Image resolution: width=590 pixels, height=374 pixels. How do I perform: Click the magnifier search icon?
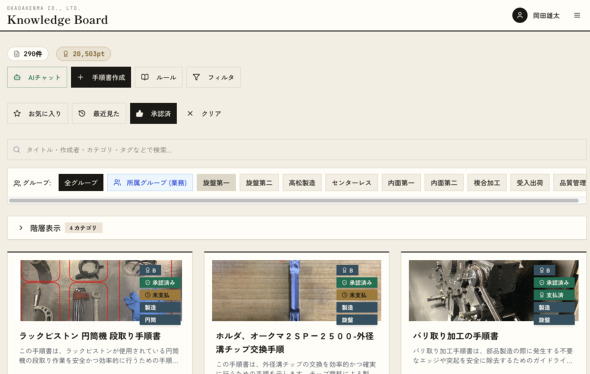(x=17, y=150)
